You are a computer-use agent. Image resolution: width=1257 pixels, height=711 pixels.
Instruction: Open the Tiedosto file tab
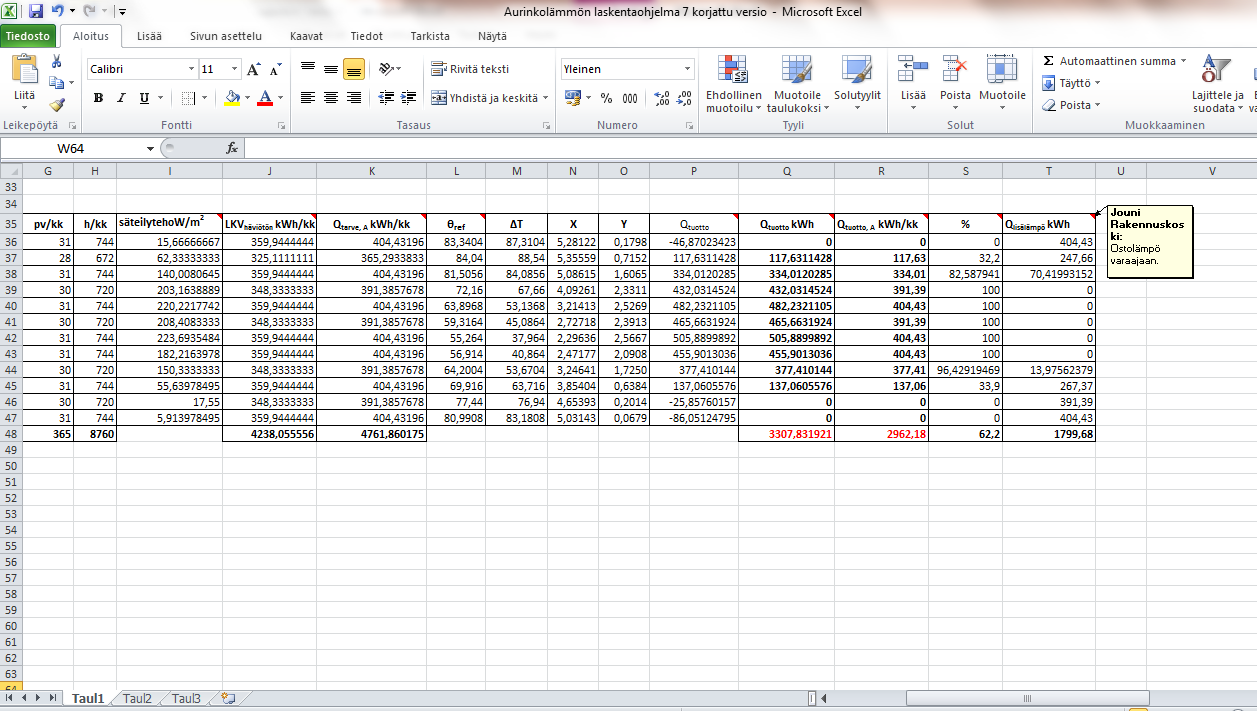pyautogui.click(x=27, y=36)
